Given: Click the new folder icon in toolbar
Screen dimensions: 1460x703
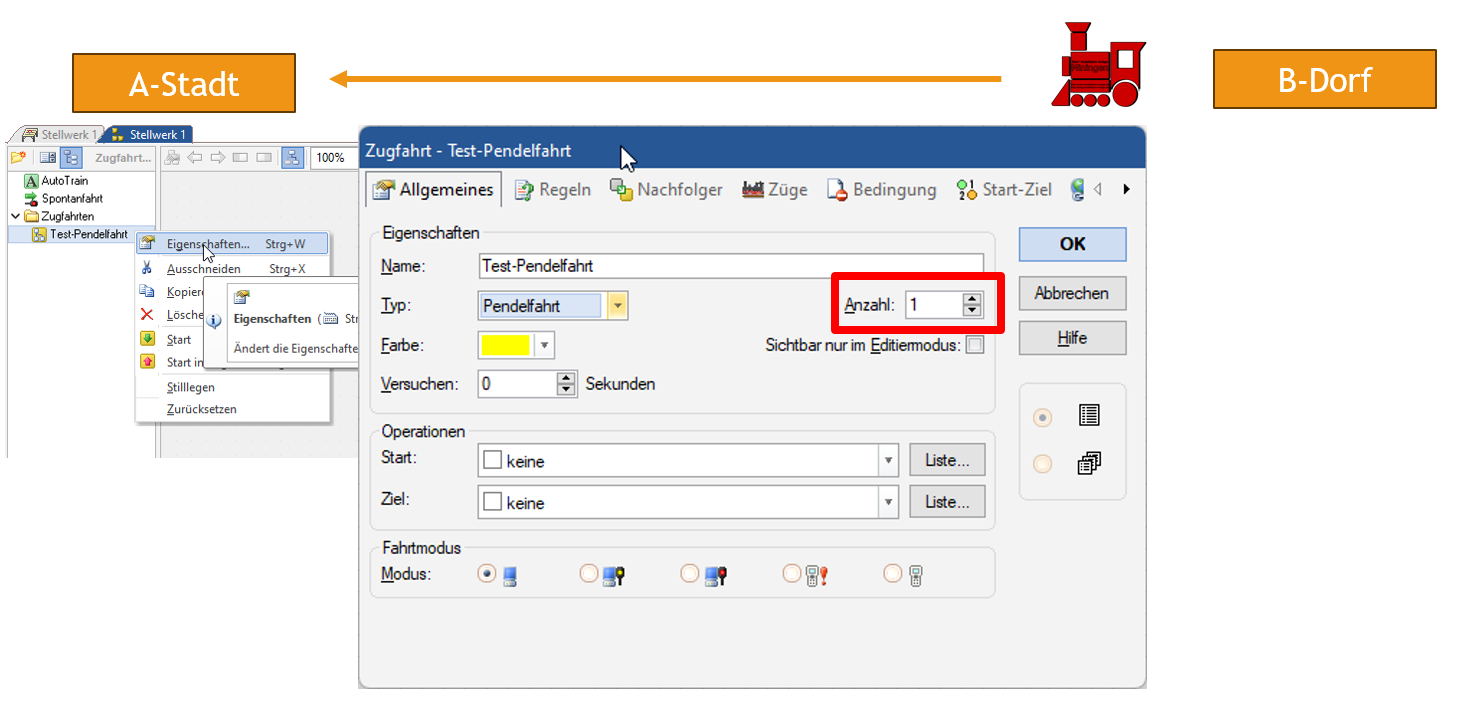Looking at the screenshot, I should click(x=18, y=157).
